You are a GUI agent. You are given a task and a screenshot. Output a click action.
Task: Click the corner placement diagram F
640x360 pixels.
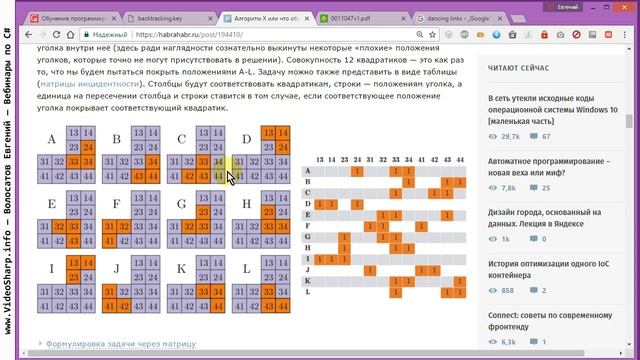point(131,219)
